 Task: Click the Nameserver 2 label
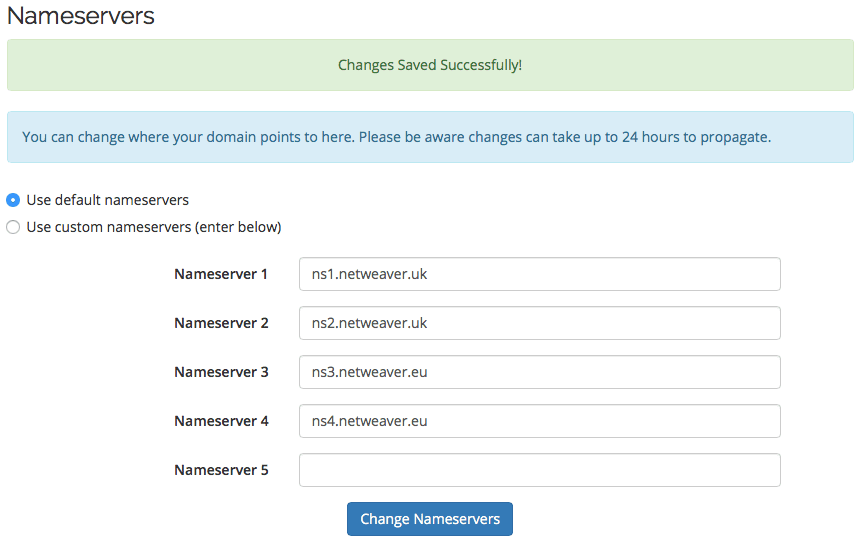tap(221, 323)
